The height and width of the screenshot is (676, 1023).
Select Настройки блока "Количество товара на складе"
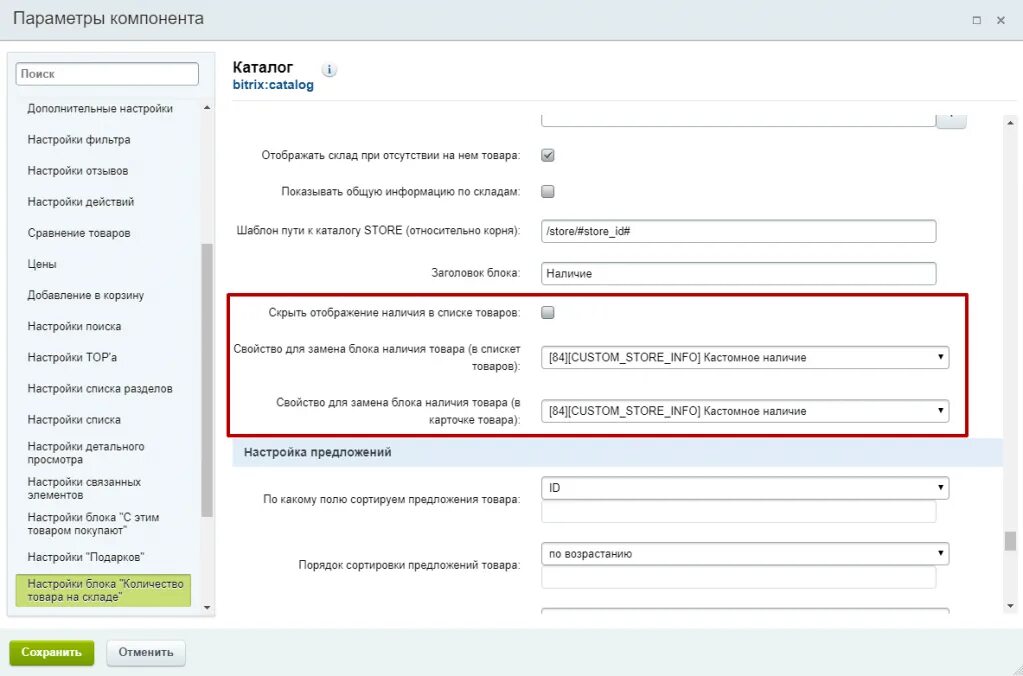tap(103, 591)
